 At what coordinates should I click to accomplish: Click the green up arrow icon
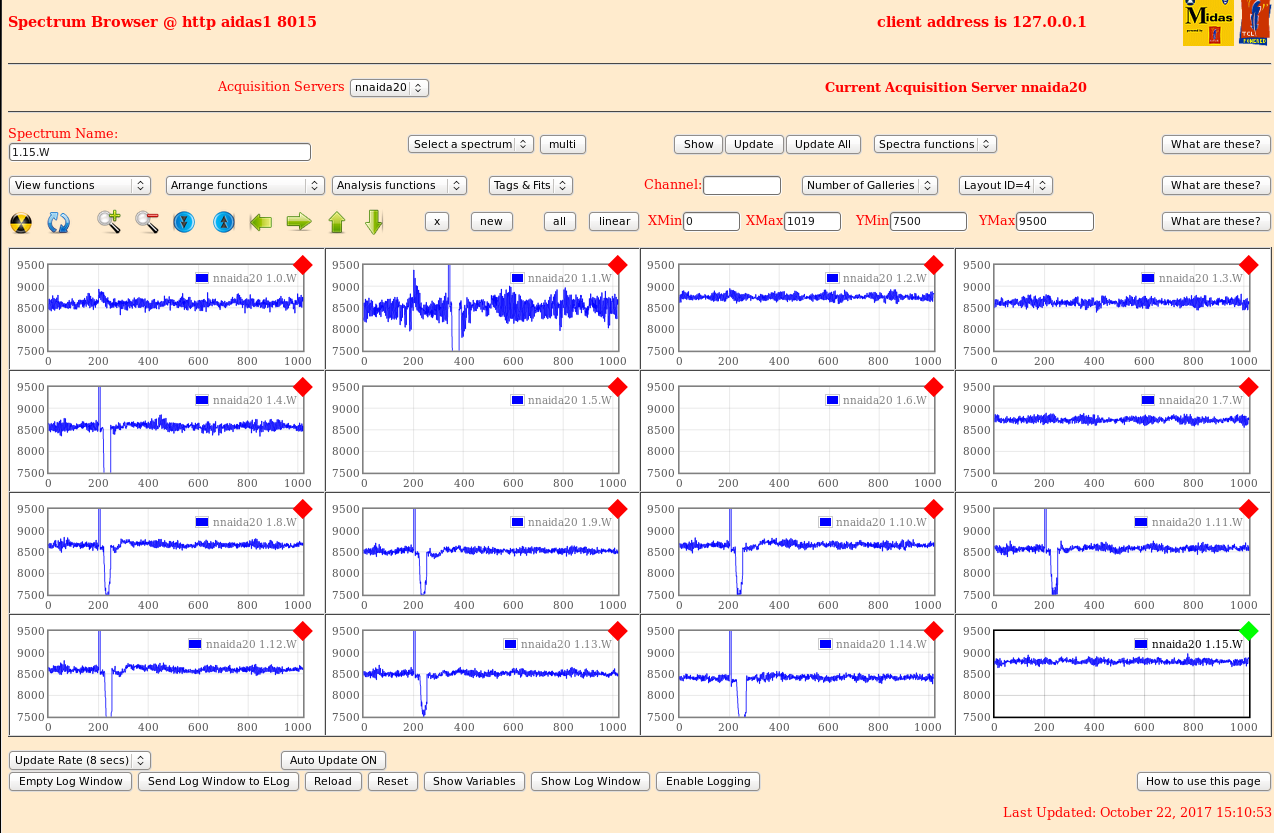pos(337,222)
